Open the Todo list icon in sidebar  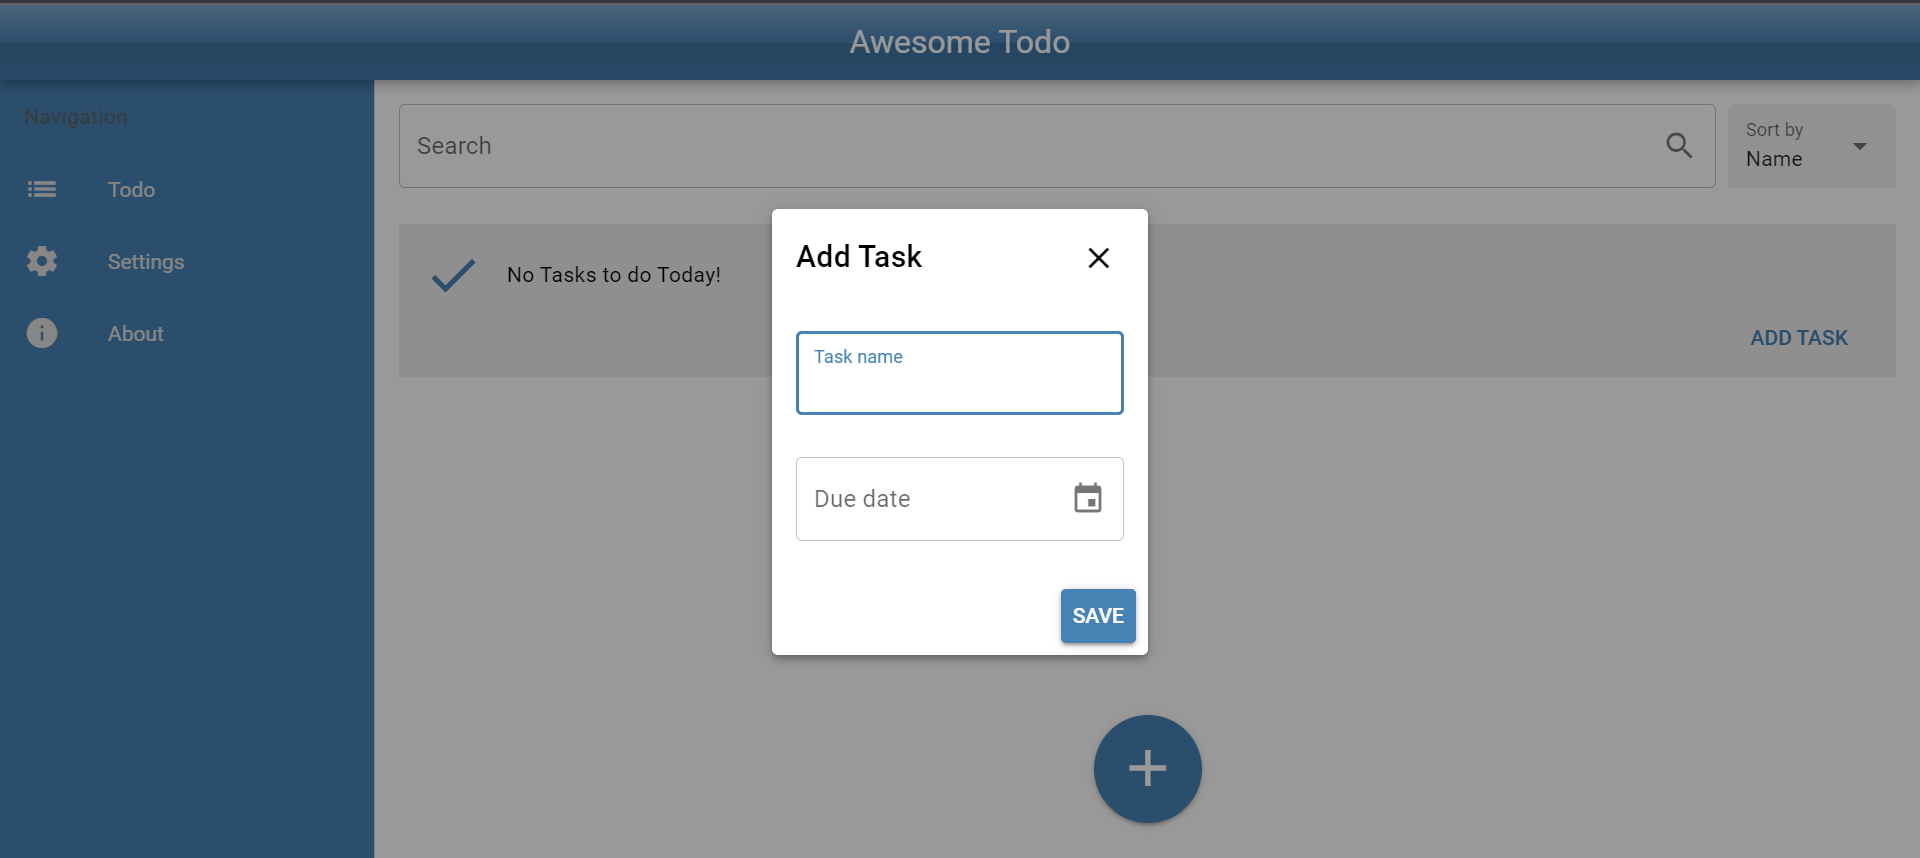point(41,189)
